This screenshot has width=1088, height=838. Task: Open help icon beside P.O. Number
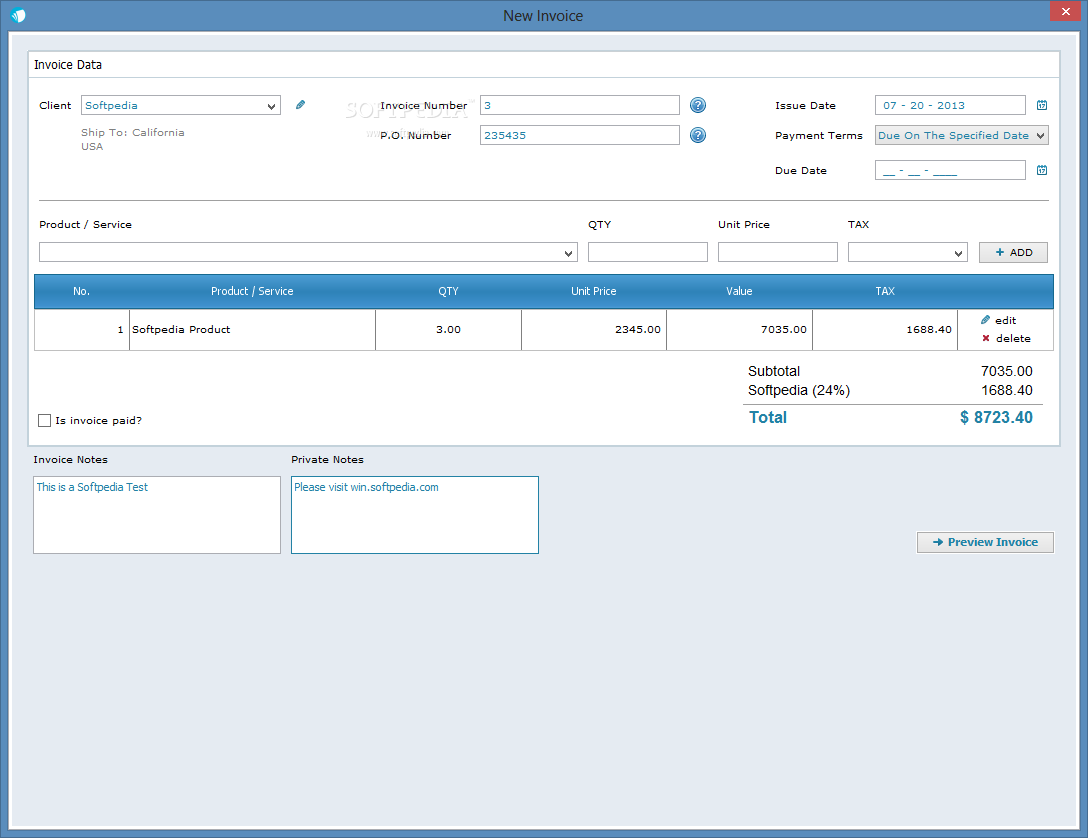point(698,135)
